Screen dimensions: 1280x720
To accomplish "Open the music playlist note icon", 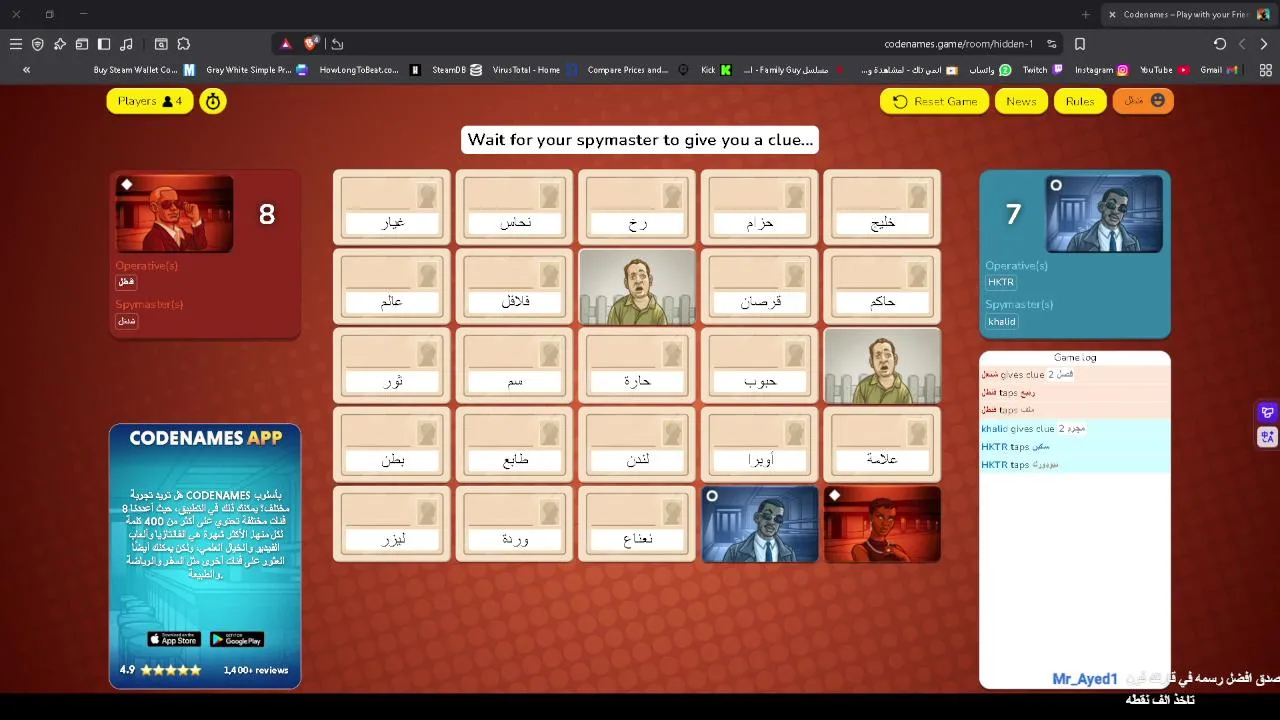I will (126, 44).
